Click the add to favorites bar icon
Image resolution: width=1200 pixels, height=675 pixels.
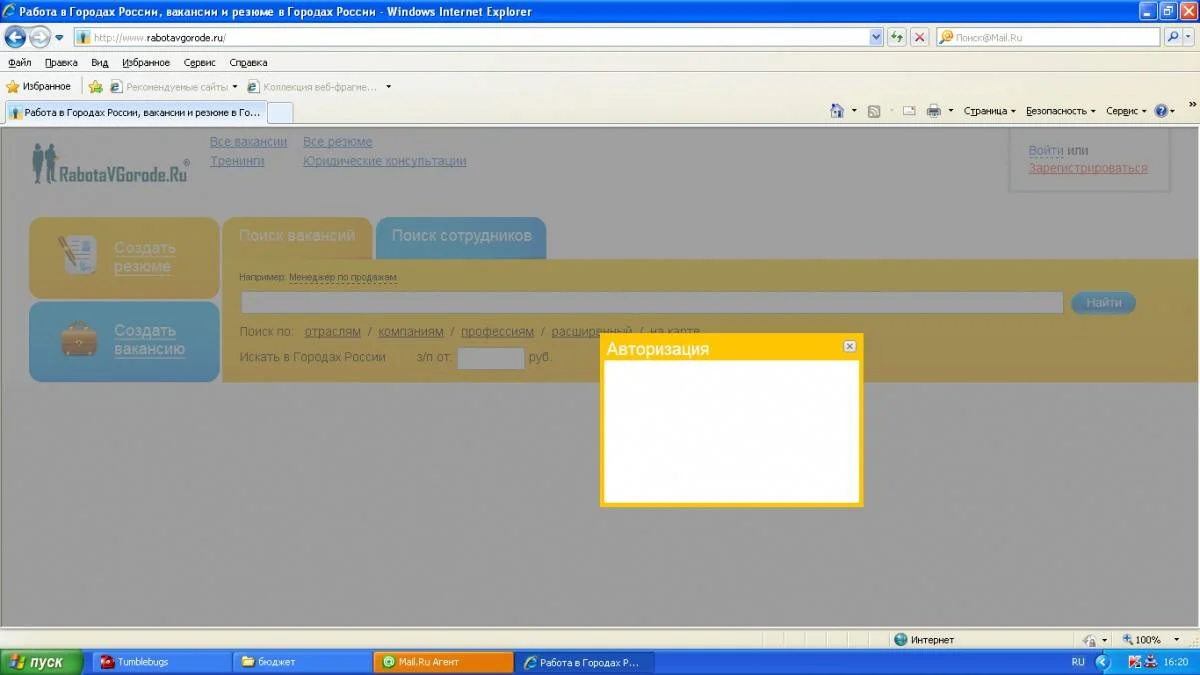click(96, 86)
